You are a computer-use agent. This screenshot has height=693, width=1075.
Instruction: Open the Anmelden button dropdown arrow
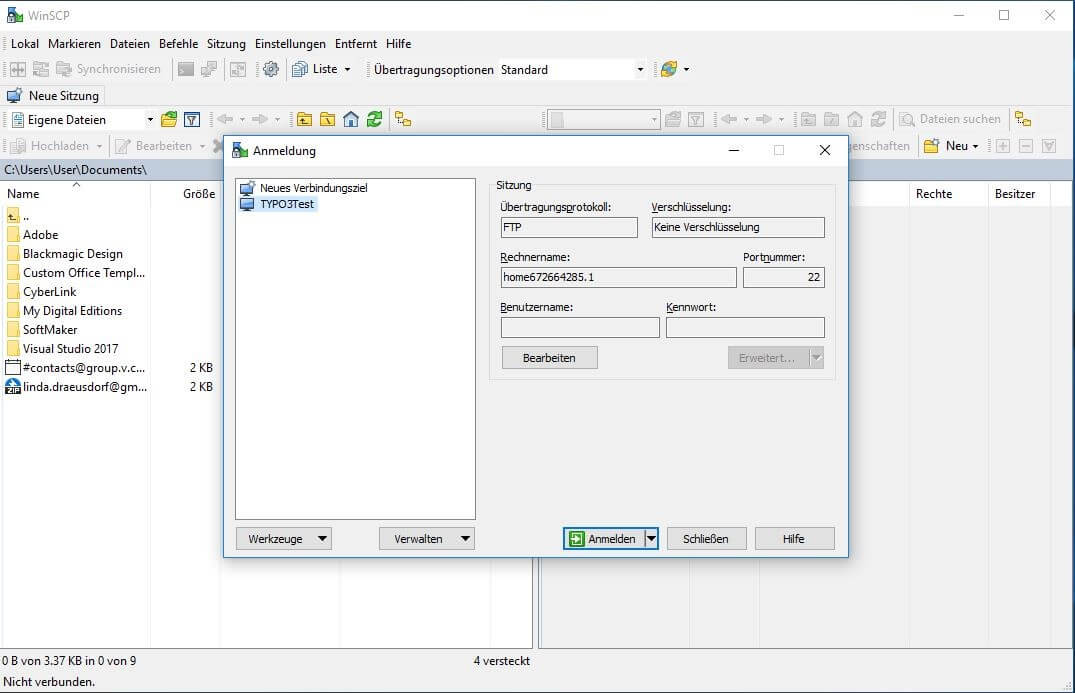coord(651,539)
